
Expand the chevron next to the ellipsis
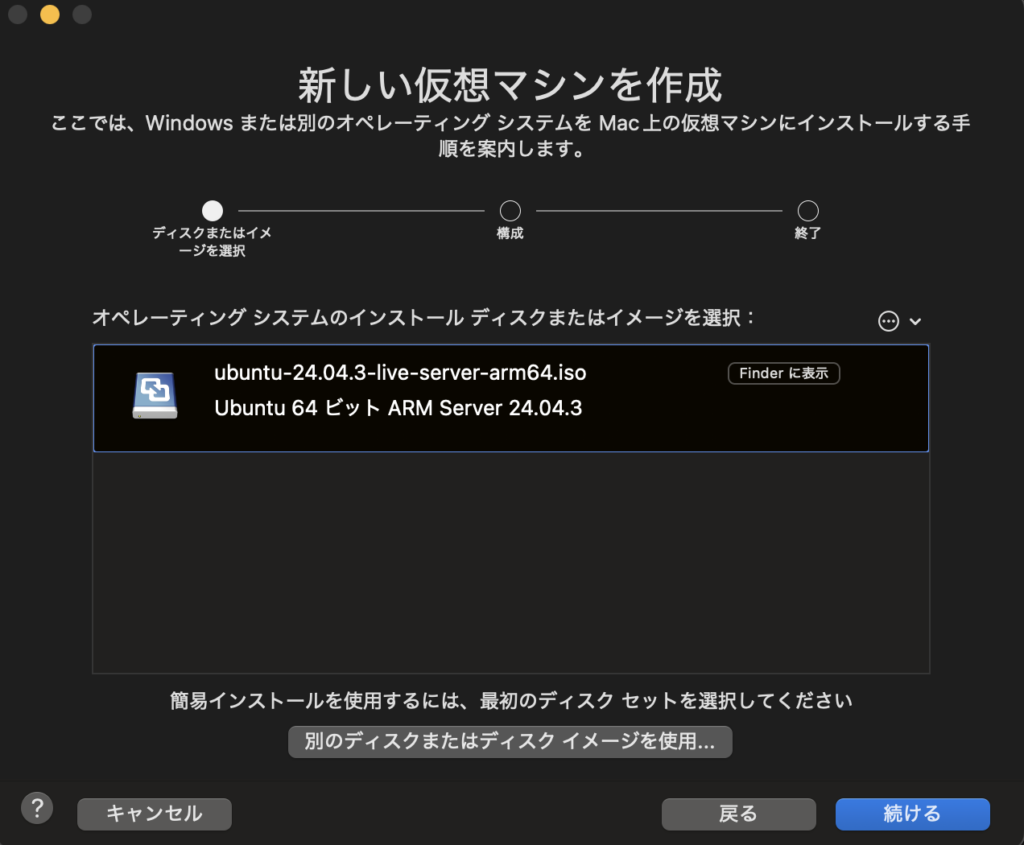click(x=915, y=321)
